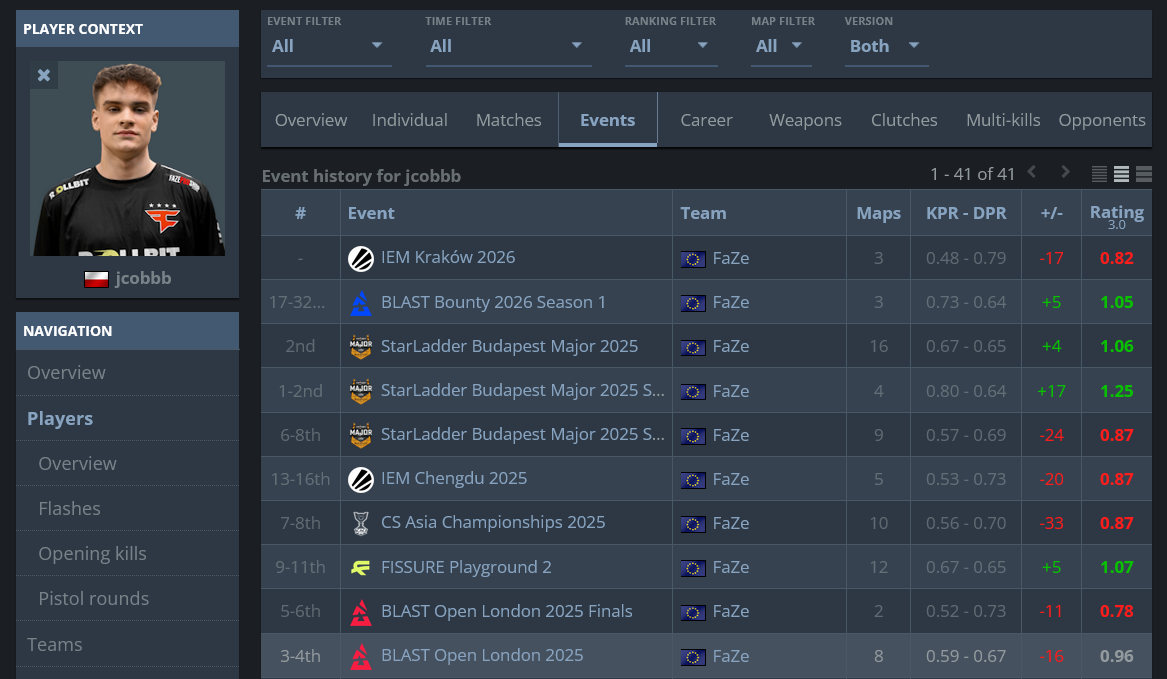Expand the Ranking Filter dropdown
The height and width of the screenshot is (679, 1167).
pos(671,46)
